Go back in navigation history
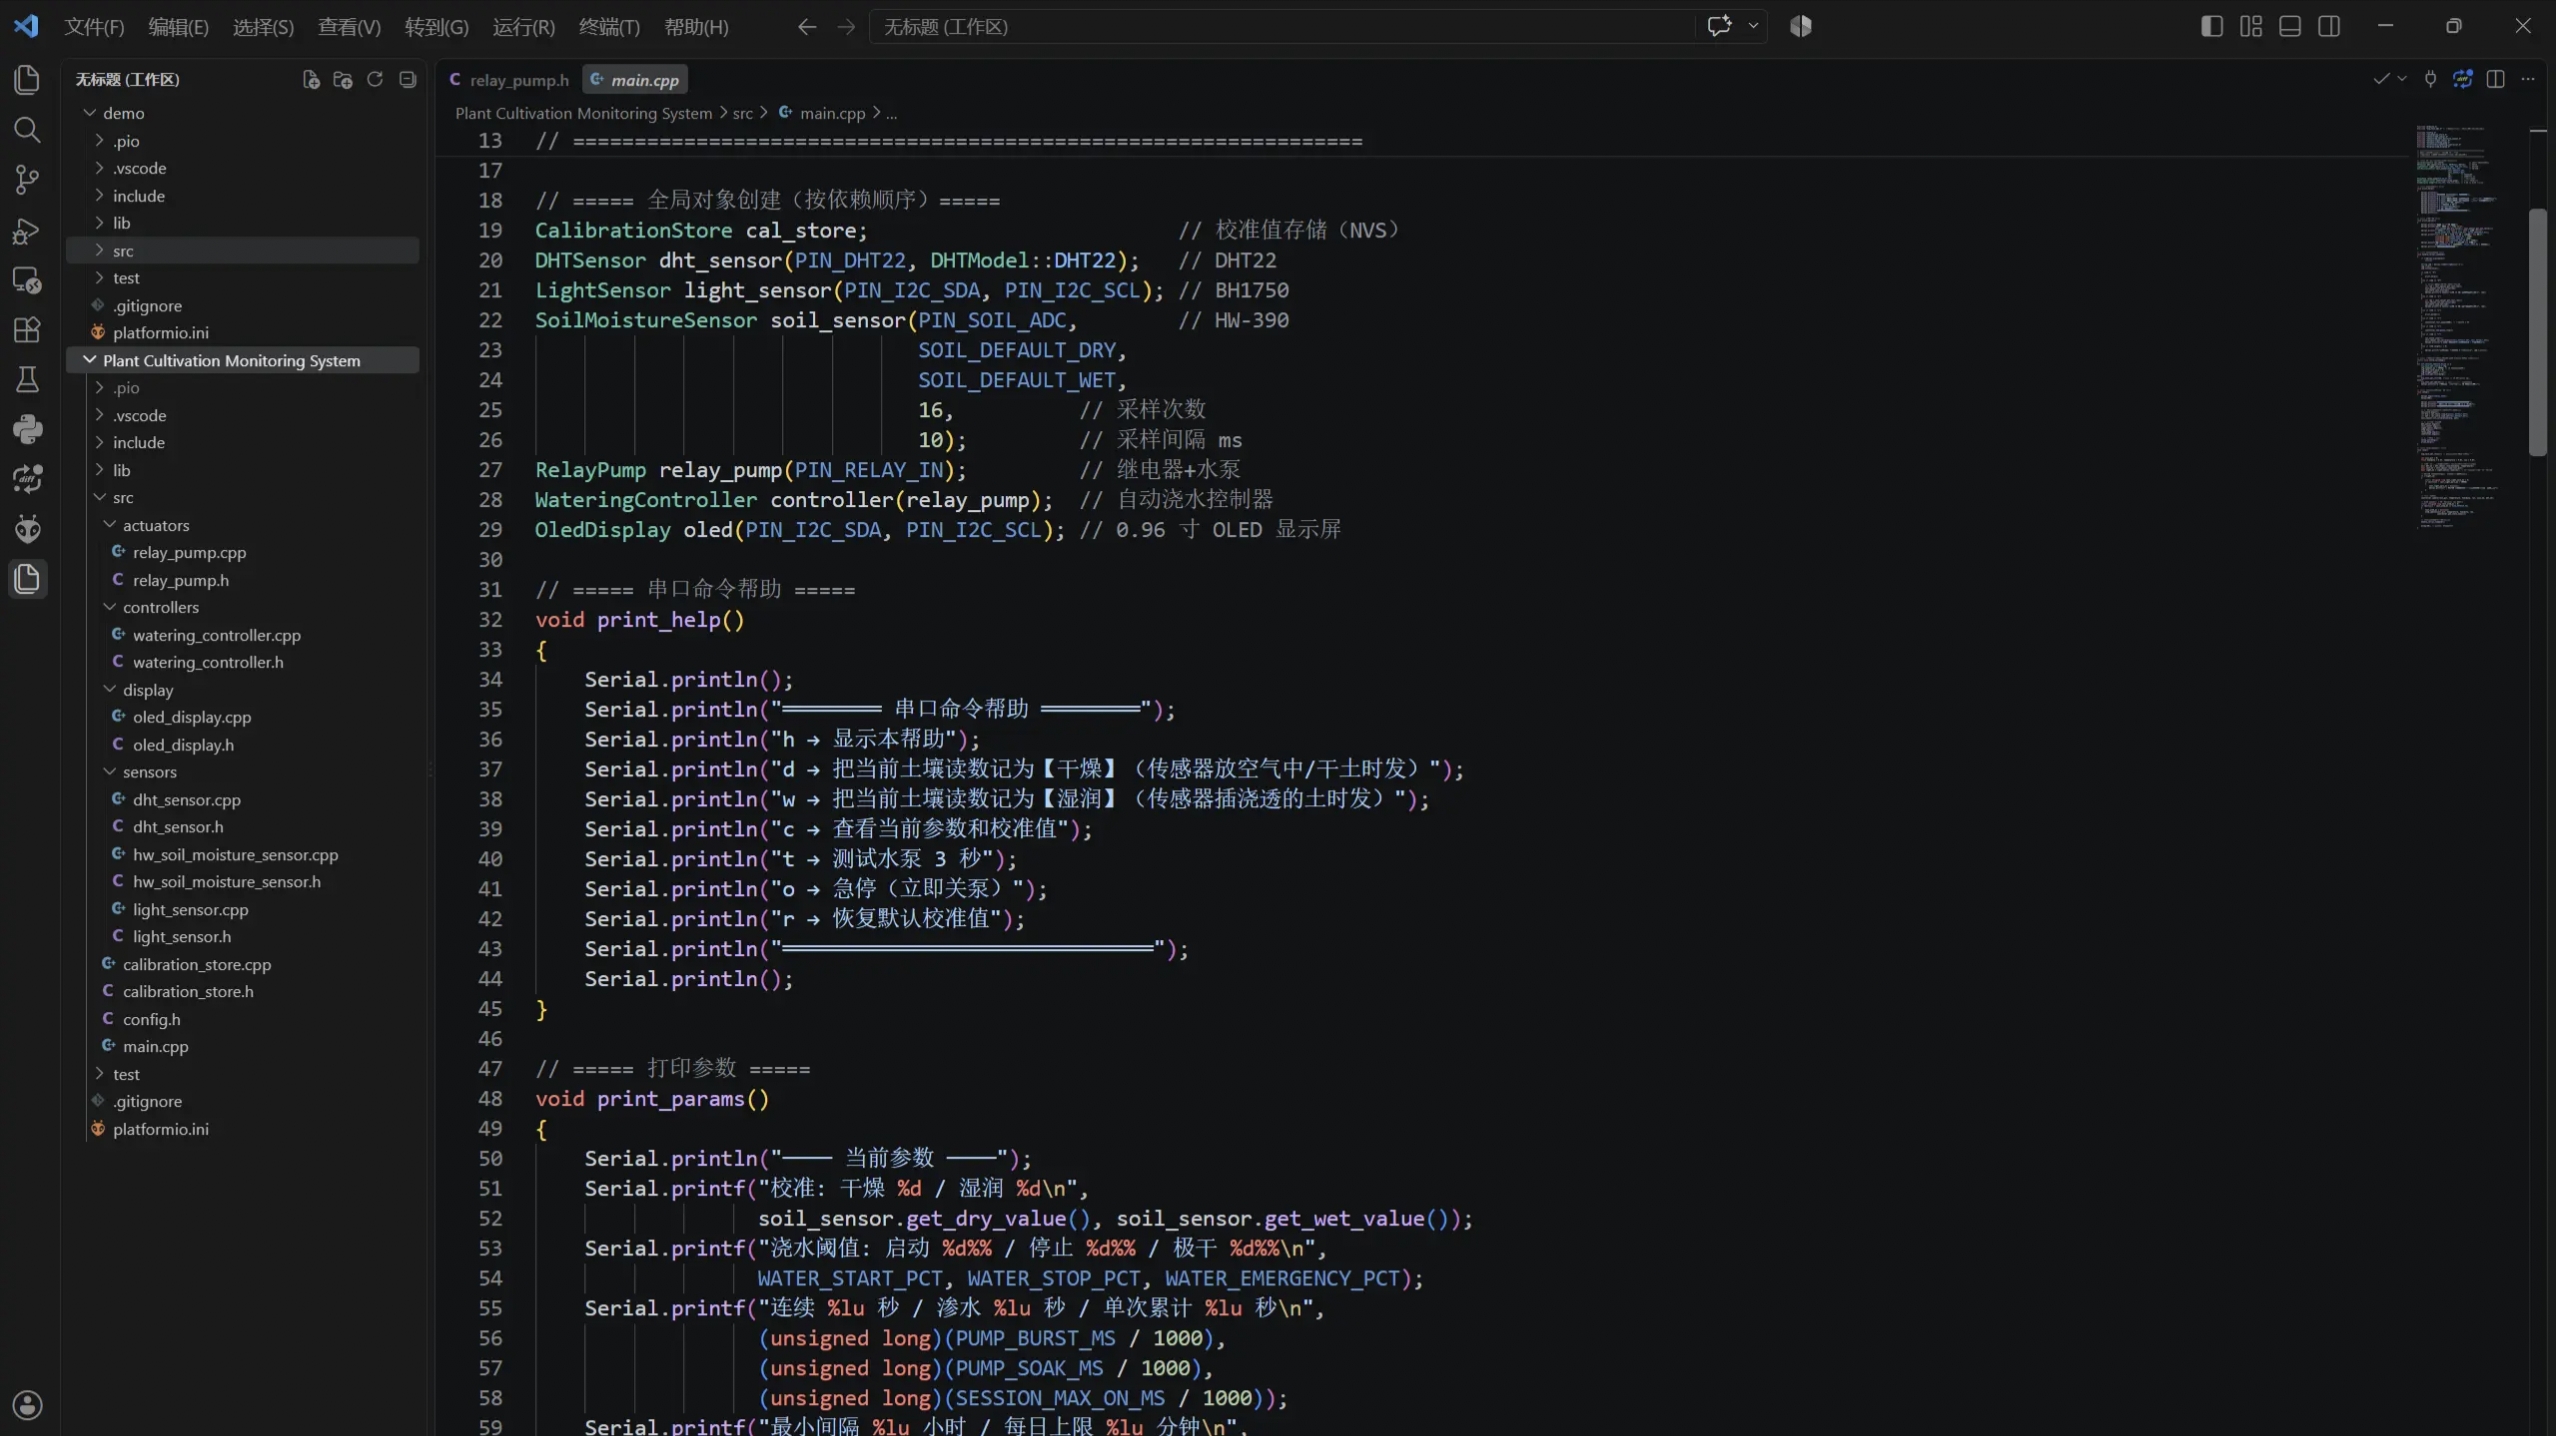 point(806,27)
